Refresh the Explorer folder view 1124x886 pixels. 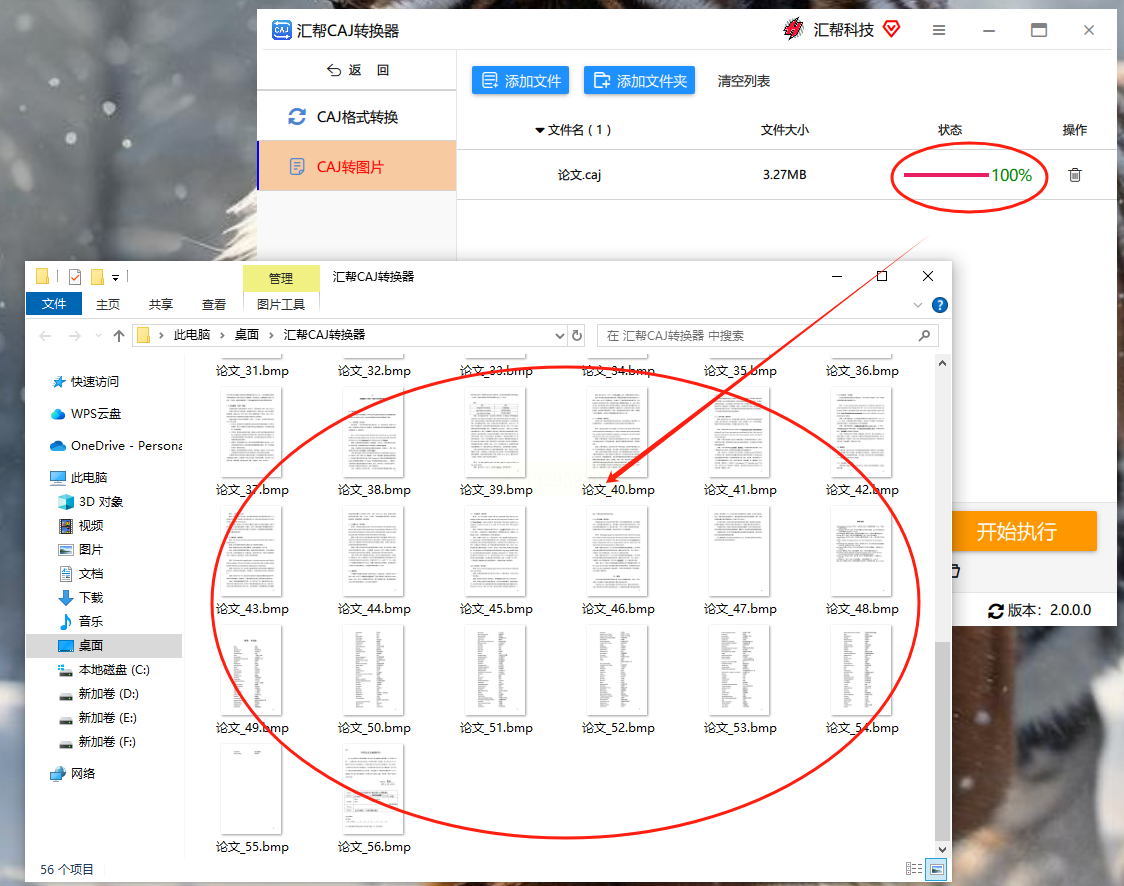tap(577, 335)
